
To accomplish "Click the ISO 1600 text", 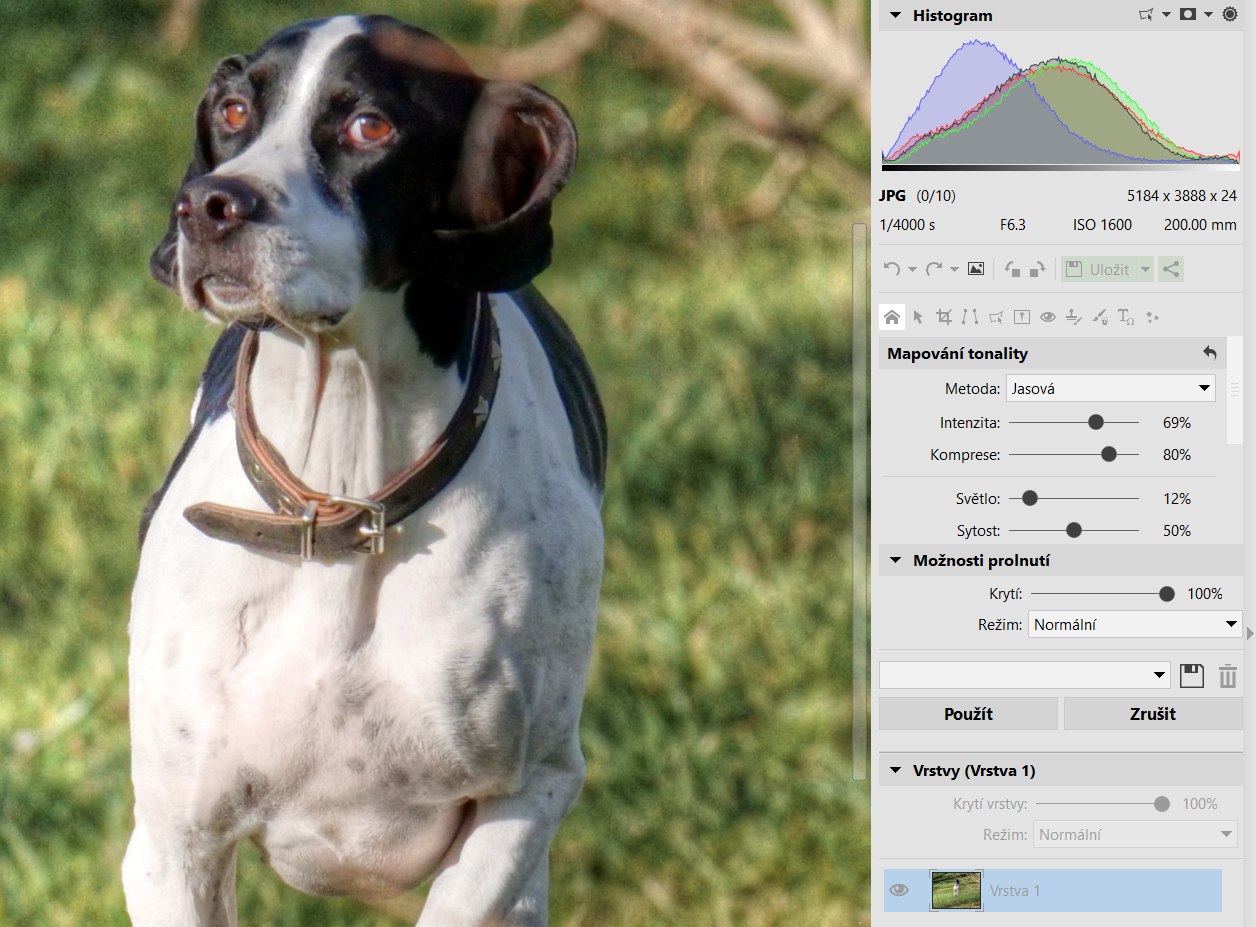I will [x=1103, y=225].
